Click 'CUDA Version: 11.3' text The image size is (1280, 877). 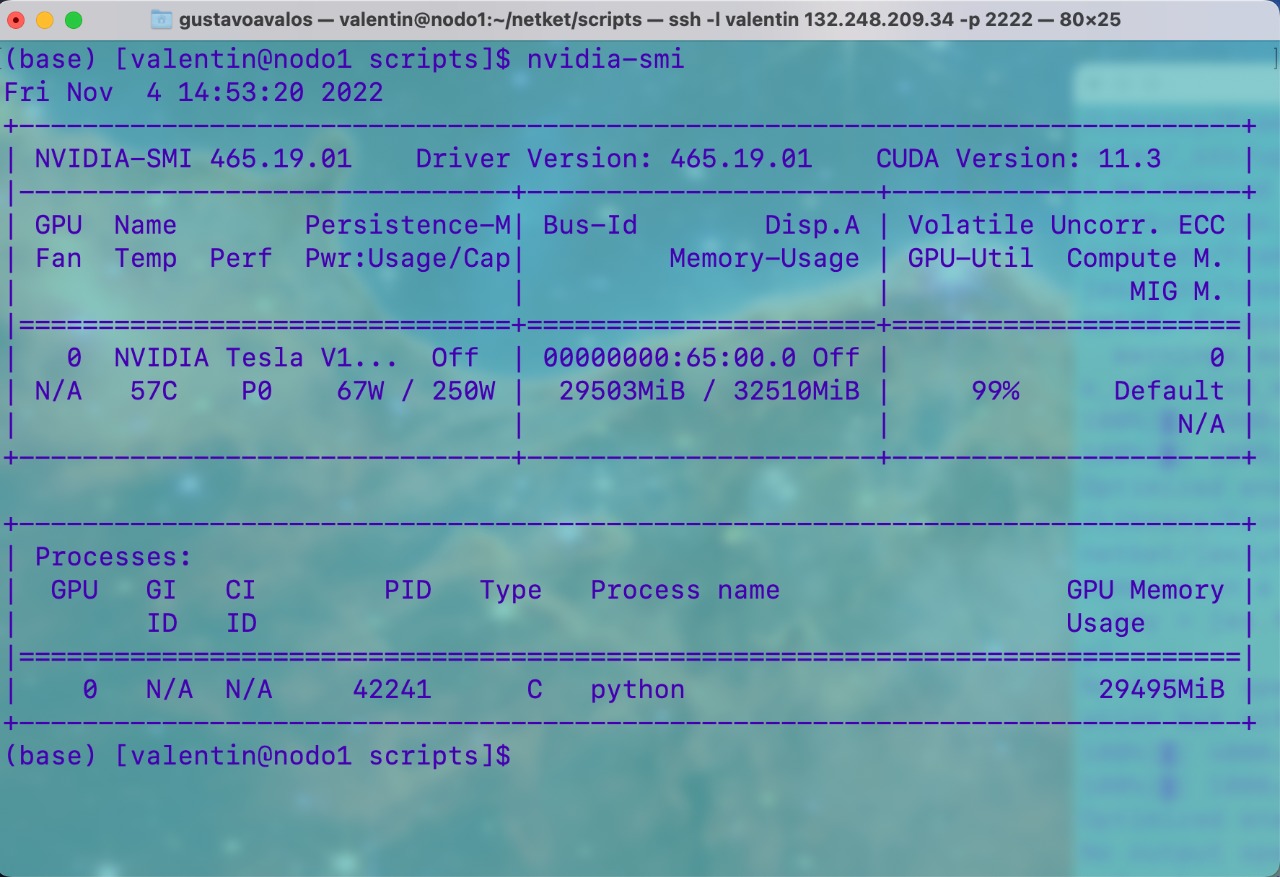click(x=1018, y=158)
